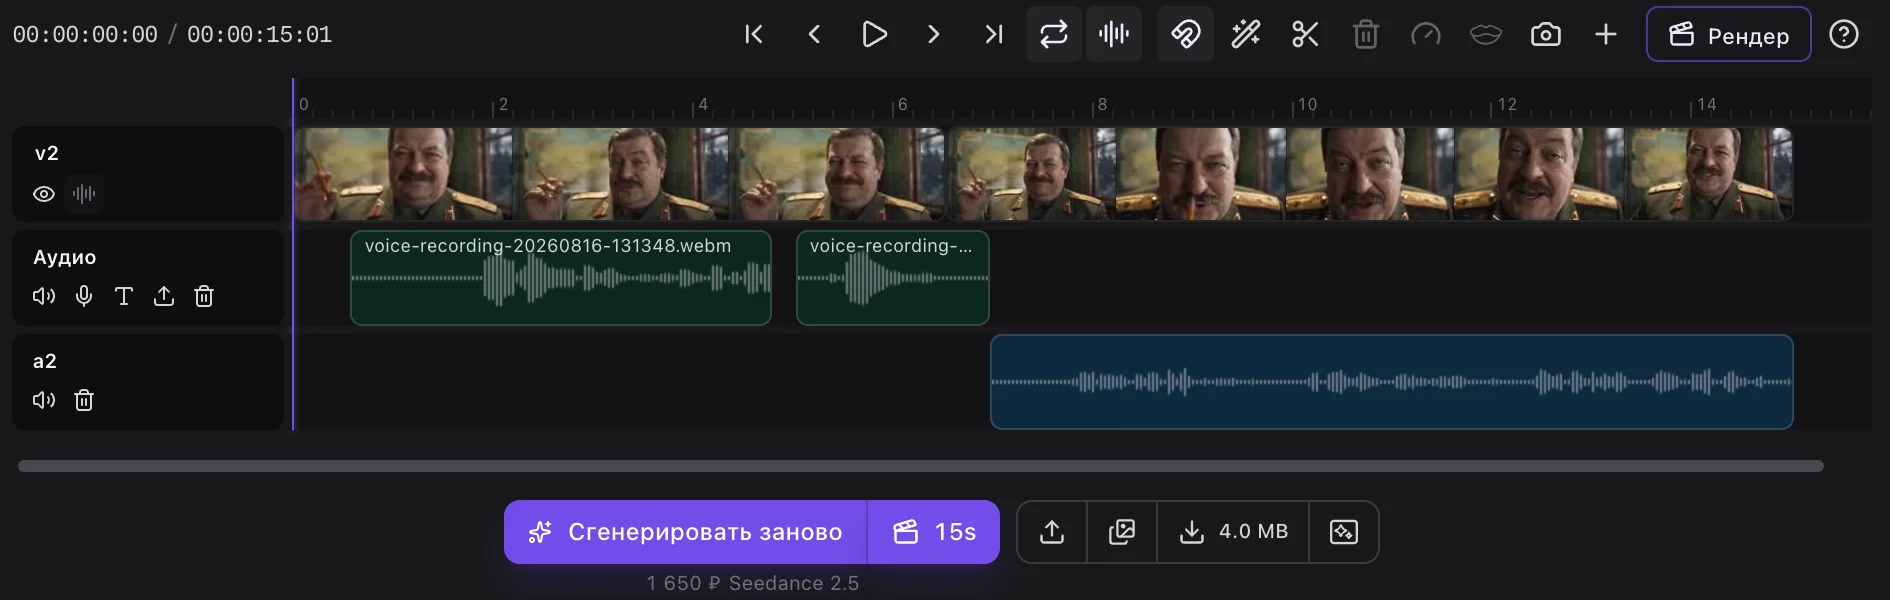The height and width of the screenshot is (600, 1890).
Task: Click the horizontal timeline scrollbar
Action: [x=921, y=466]
